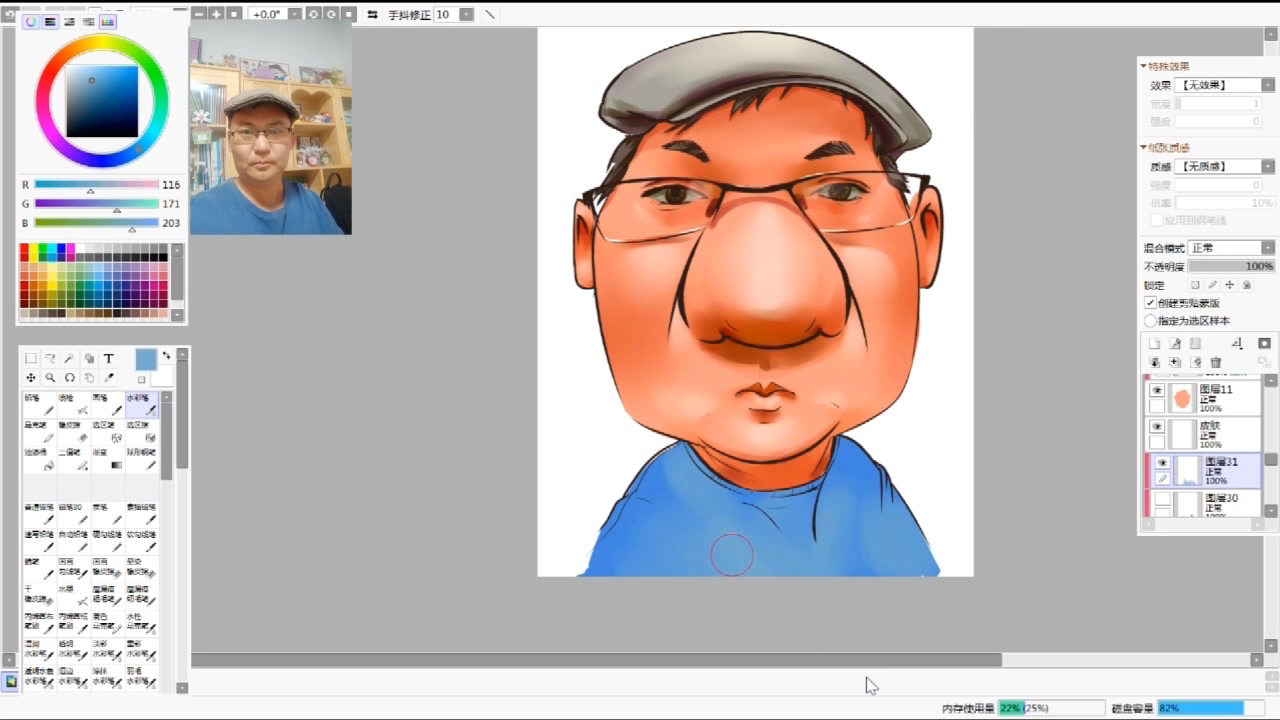Select the rotate view tool

click(69, 378)
